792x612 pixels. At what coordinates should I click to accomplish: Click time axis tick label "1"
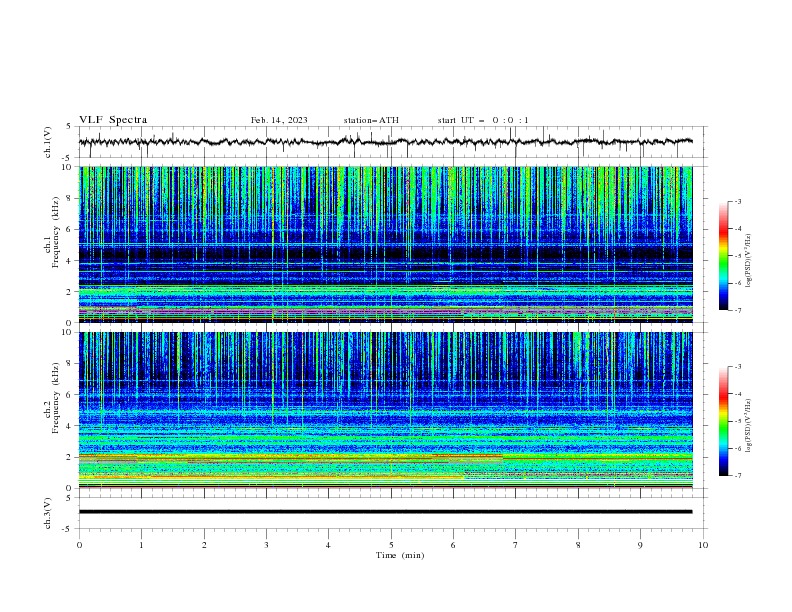[141, 545]
